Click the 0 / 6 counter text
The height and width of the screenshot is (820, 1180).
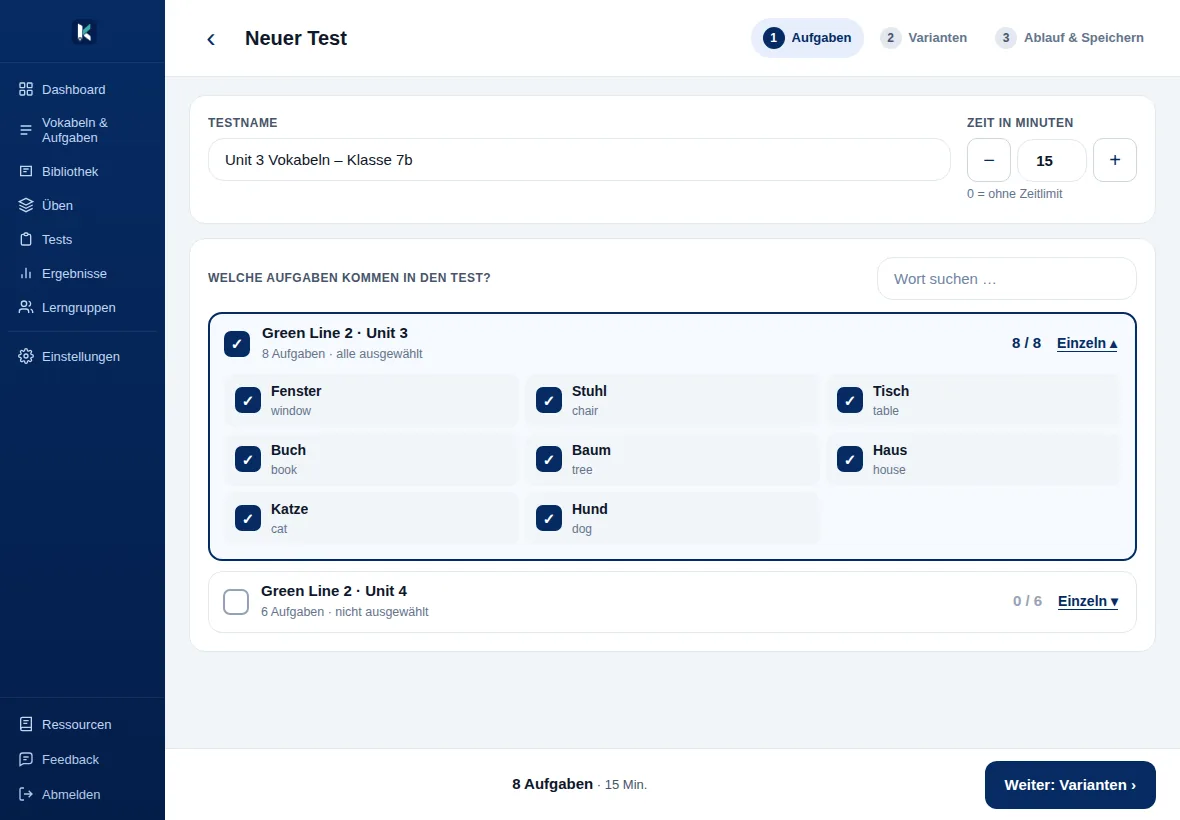click(1027, 601)
